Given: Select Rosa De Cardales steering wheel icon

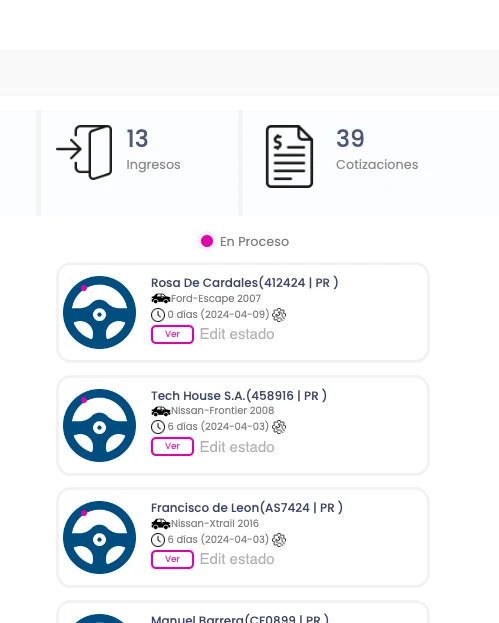Looking at the screenshot, I should [x=99, y=313].
